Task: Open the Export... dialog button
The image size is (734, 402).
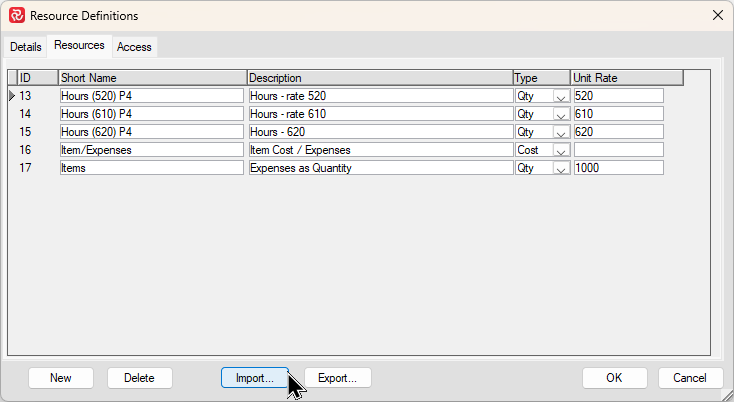Action: tap(337, 378)
